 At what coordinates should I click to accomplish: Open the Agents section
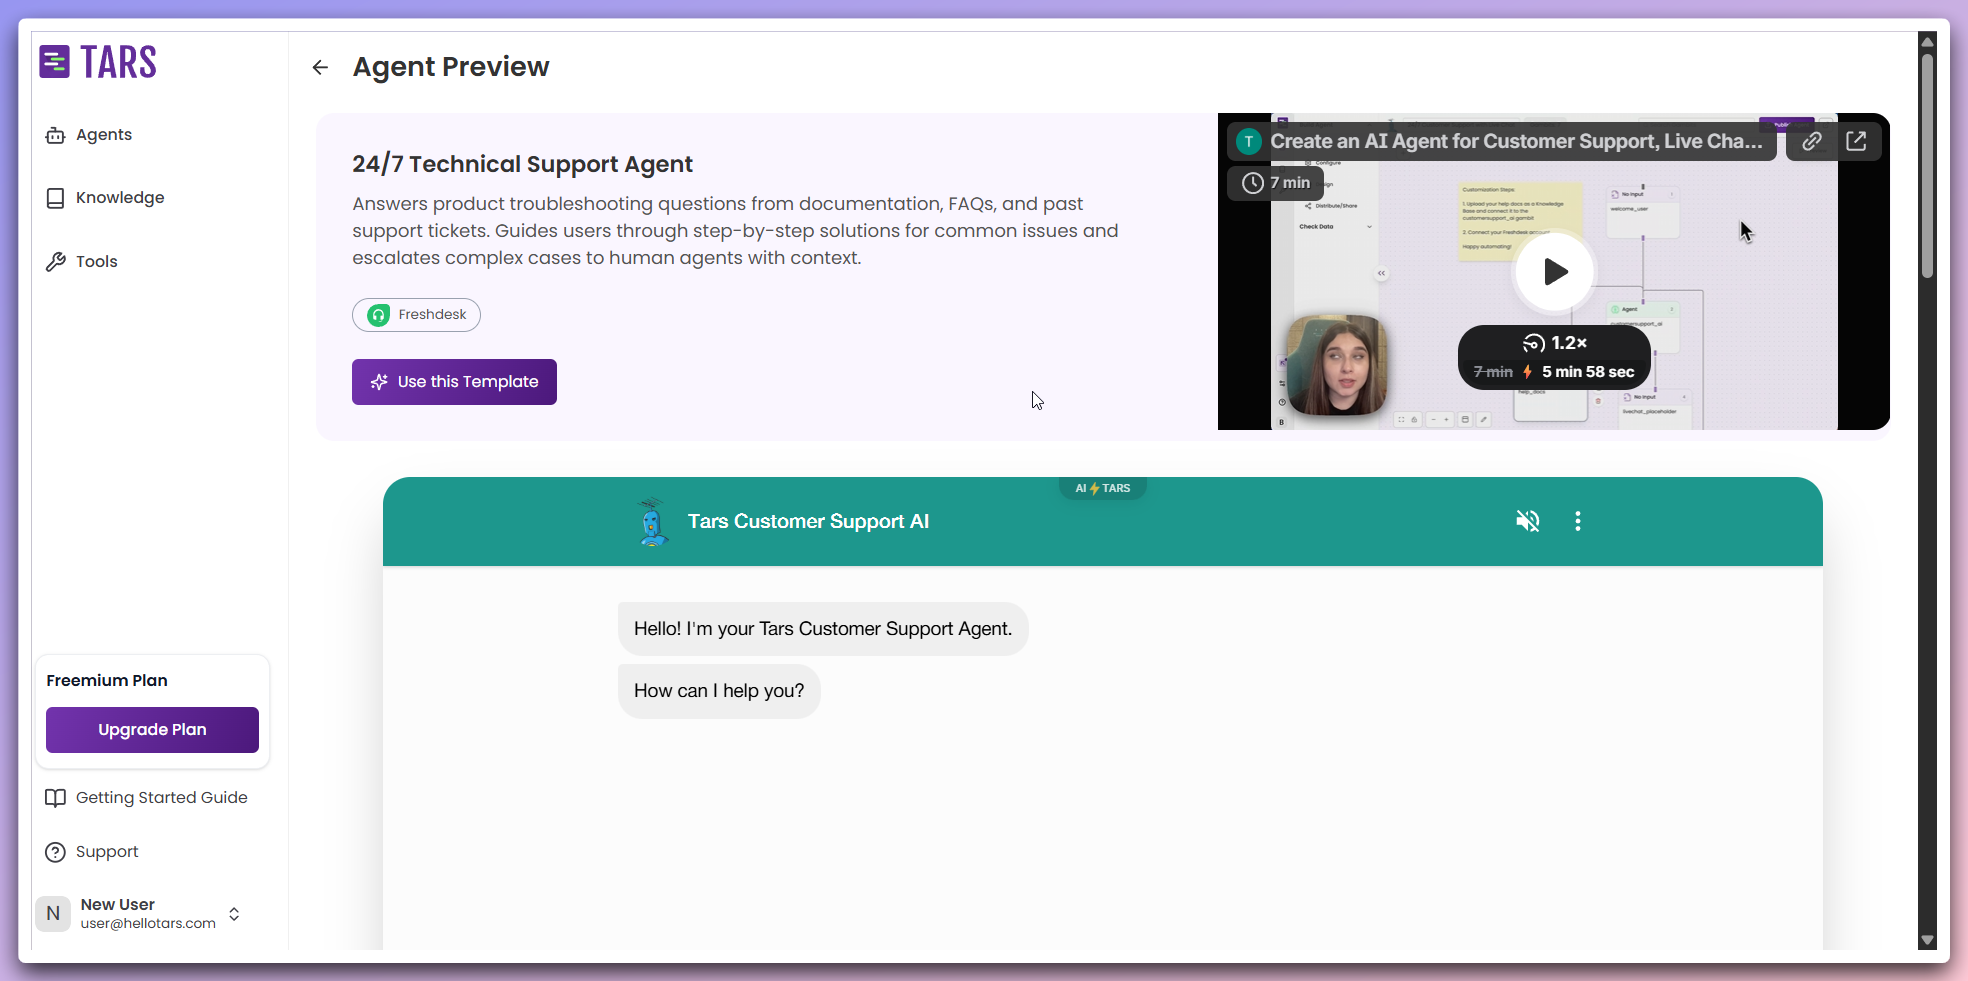coord(89,135)
